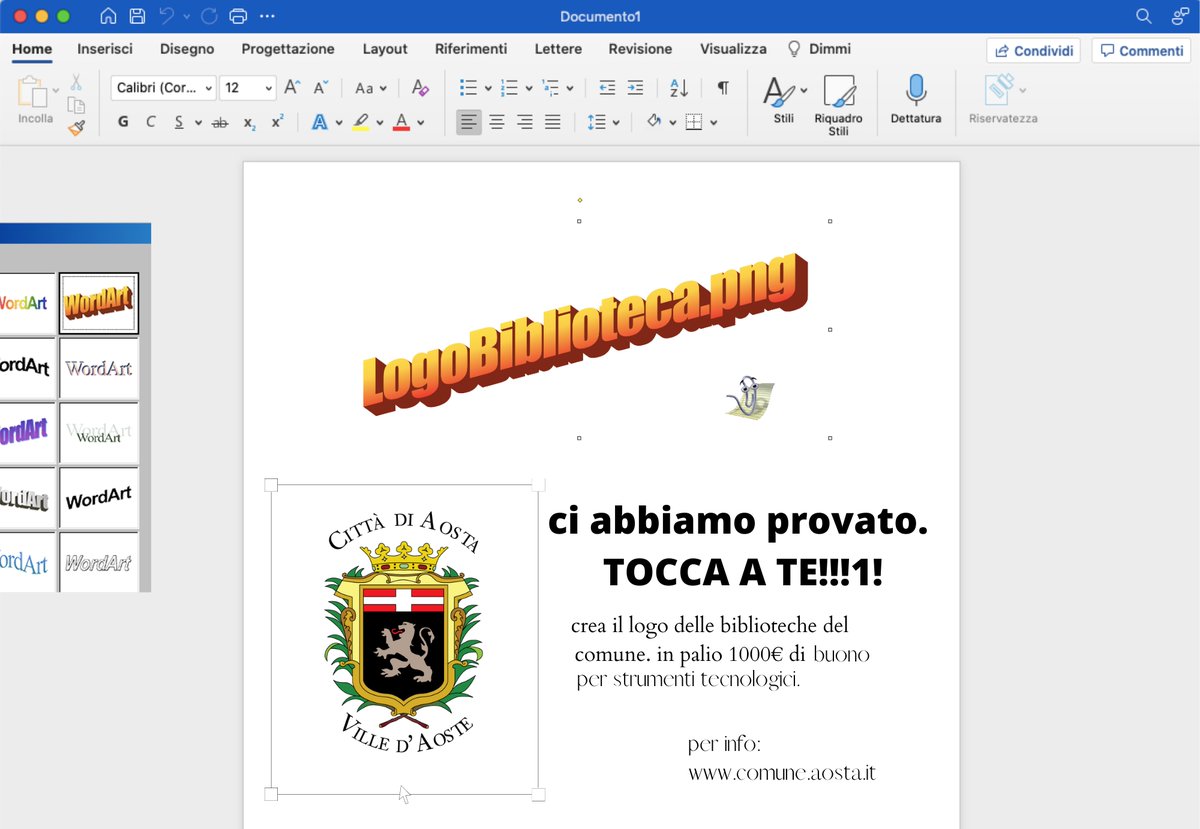Screen dimensions: 1200x829
Task: Decrease font size with smaller A
Action: (320, 88)
